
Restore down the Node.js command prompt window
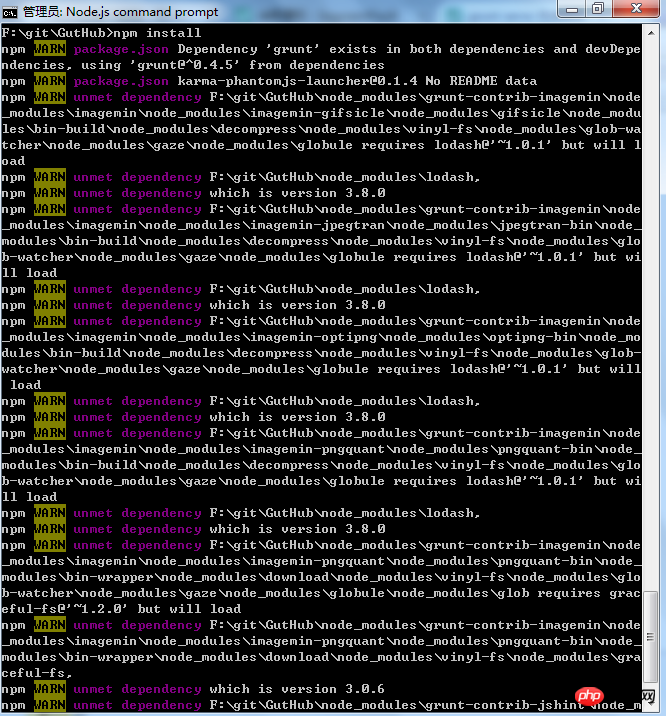click(x=598, y=9)
